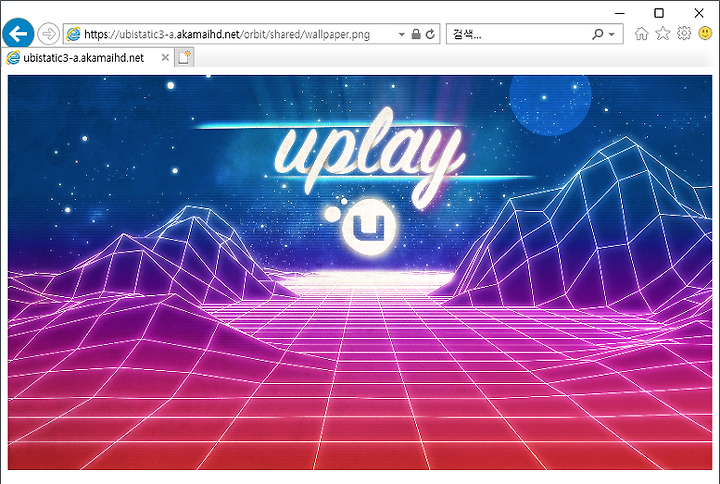Minimize the Internet Explorer window
This screenshot has width=720, height=484.
619,13
